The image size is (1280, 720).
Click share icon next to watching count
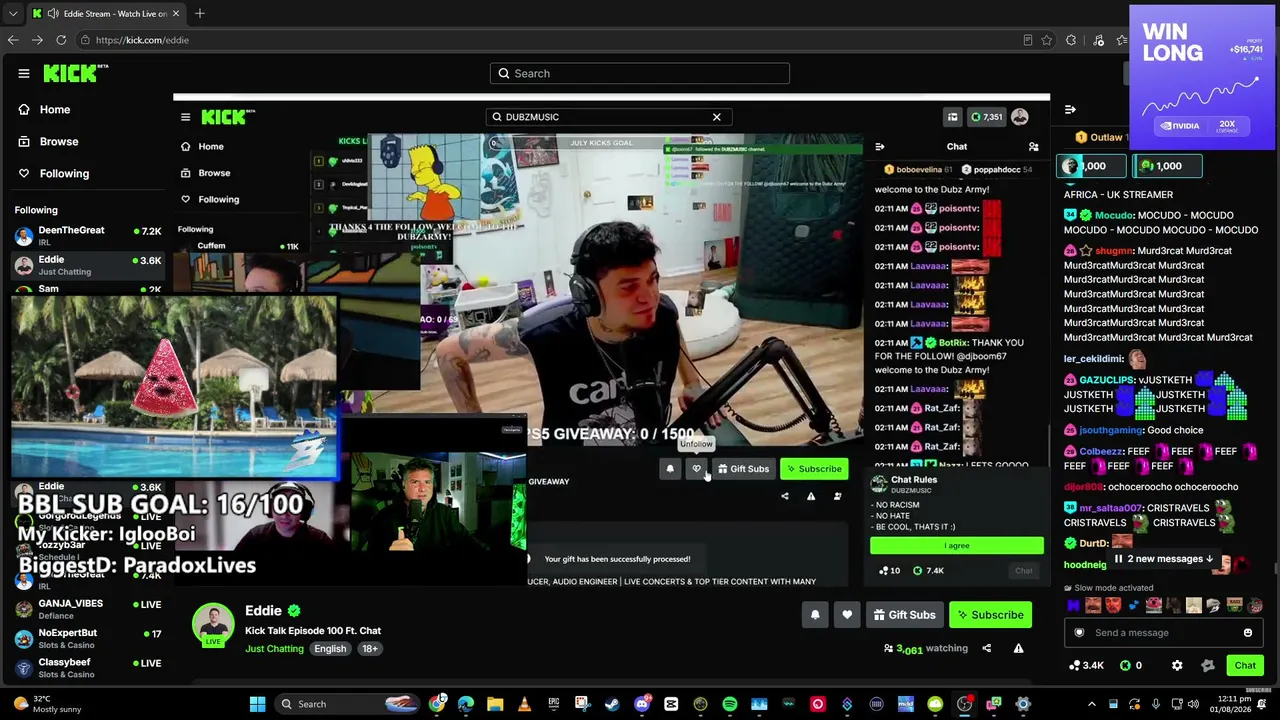pyautogui.click(x=986, y=649)
